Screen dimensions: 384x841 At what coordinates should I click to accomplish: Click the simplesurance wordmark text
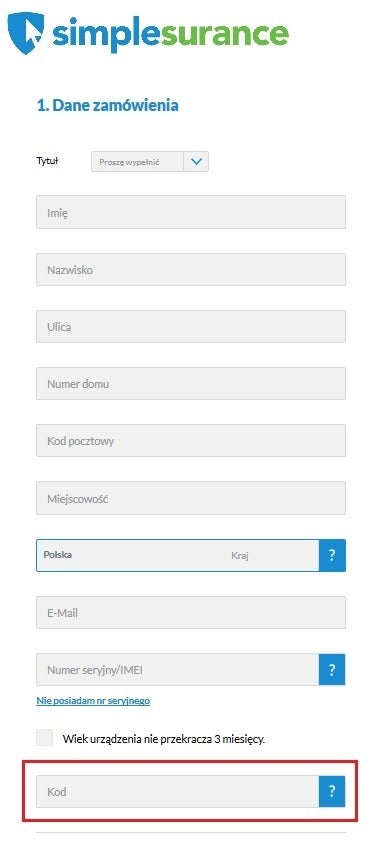click(170, 34)
